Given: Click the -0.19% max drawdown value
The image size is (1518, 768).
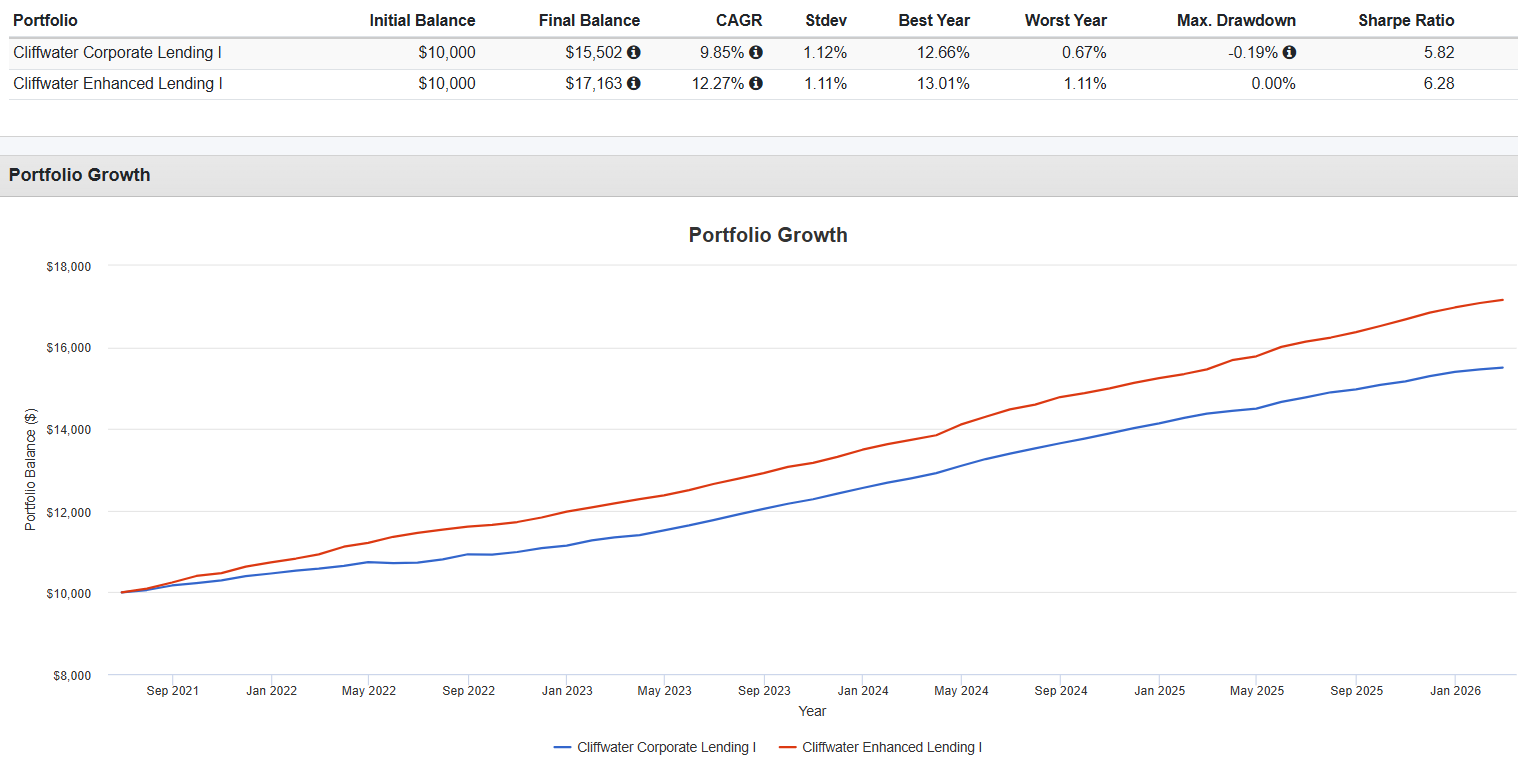Looking at the screenshot, I should click(x=1253, y=53).
